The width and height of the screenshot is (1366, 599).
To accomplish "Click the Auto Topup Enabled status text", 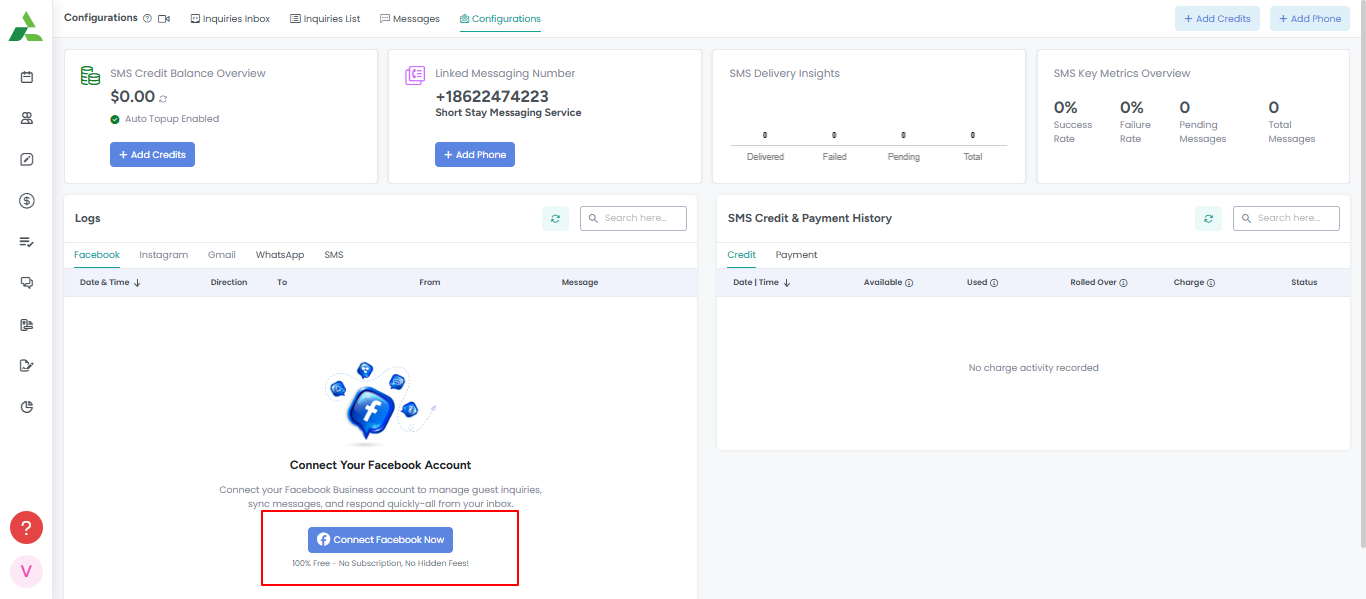I will pyautogui.click(x=172, y=119).
